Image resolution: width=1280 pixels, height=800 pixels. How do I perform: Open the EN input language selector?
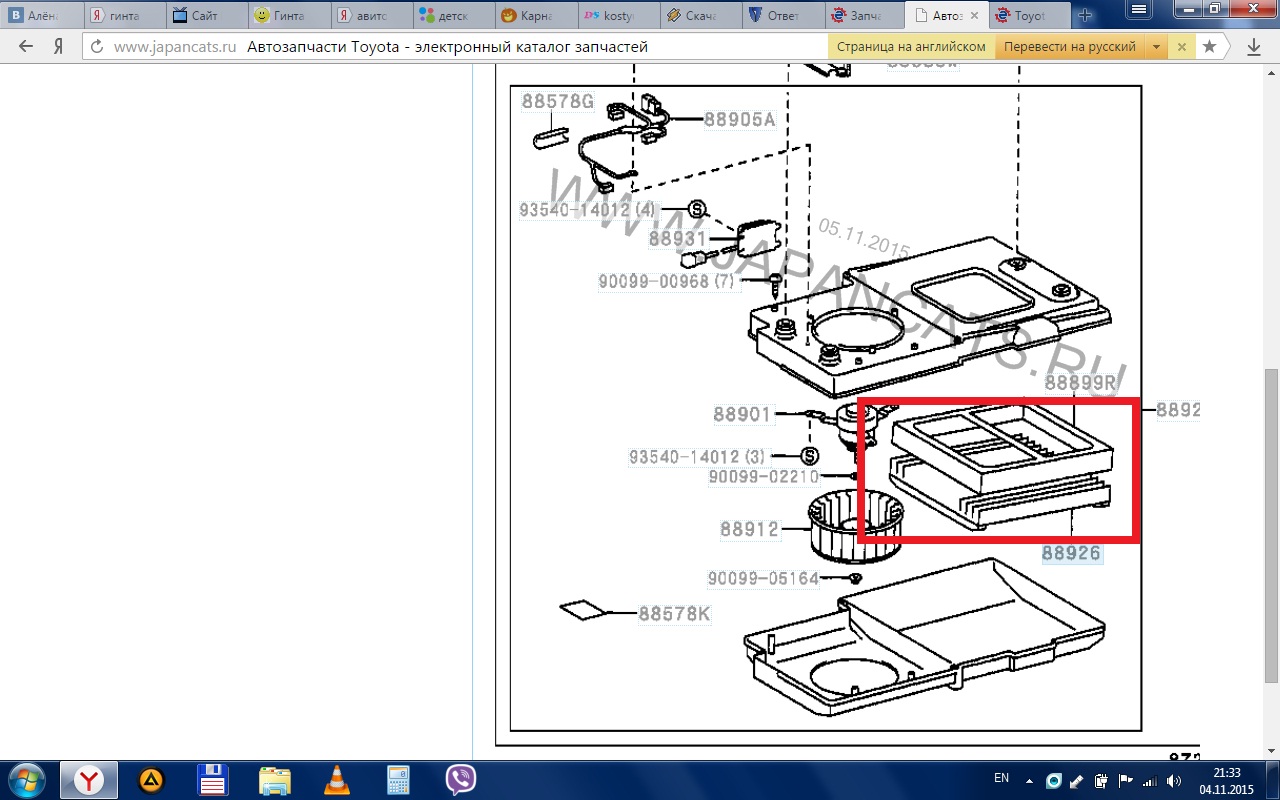point(1001,778)
